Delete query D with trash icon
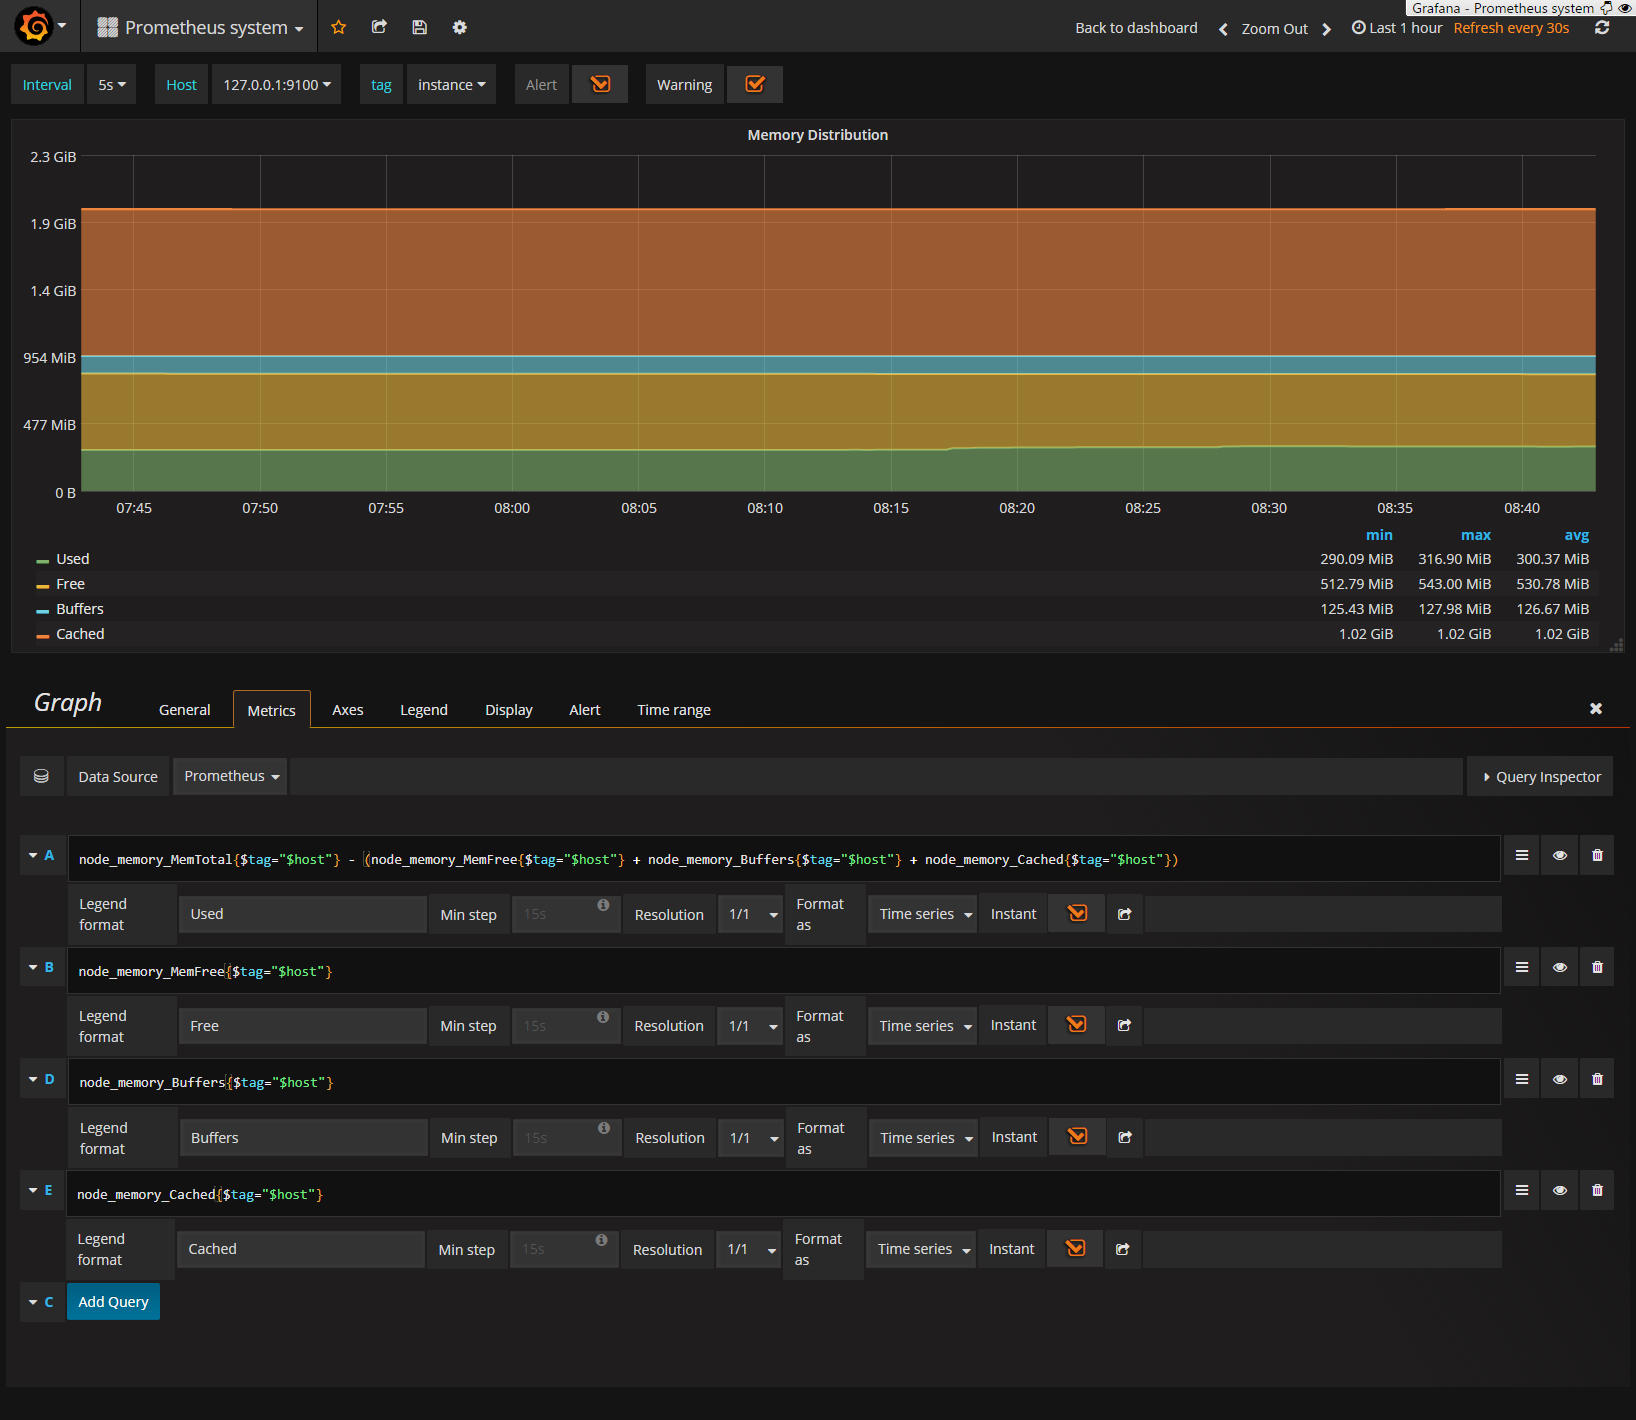This screenshot has width=1636, height=1420. [1597, 1080]
